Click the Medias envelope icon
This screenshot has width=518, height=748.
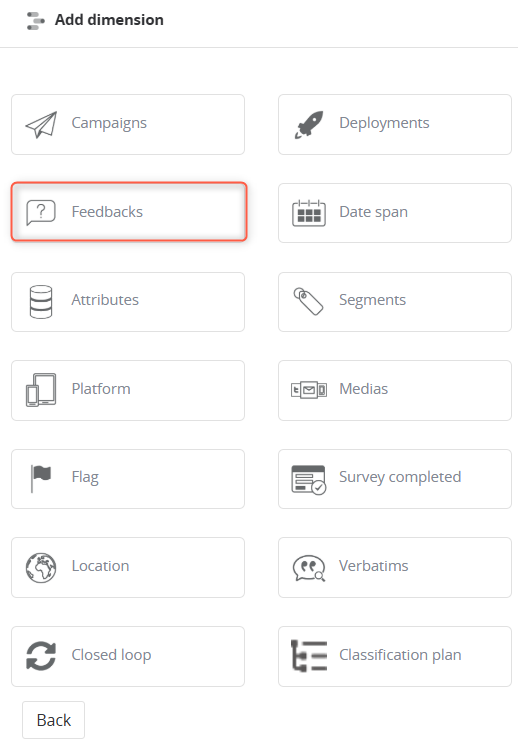tap(309, 390)
